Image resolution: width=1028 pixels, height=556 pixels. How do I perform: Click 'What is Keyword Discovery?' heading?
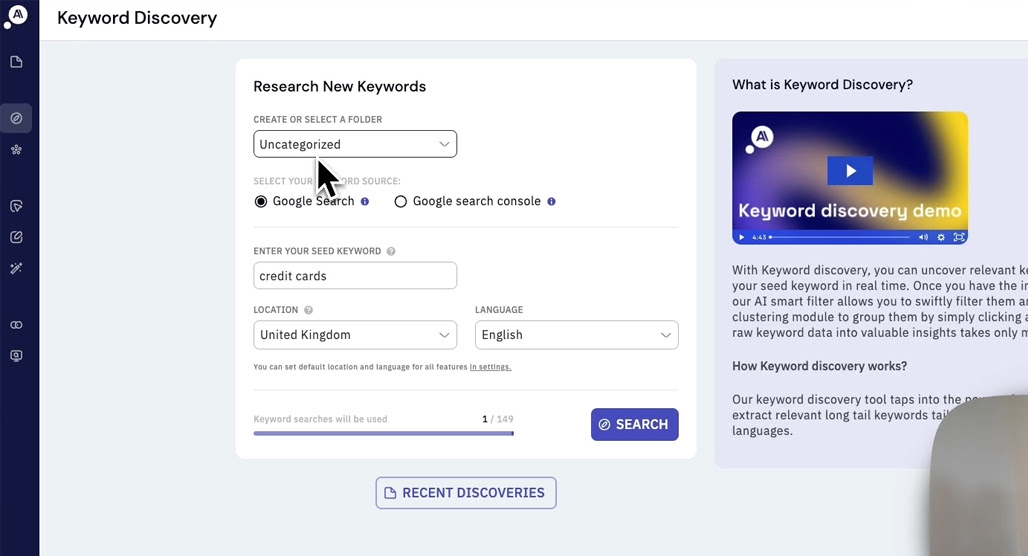tap(822, 85)
